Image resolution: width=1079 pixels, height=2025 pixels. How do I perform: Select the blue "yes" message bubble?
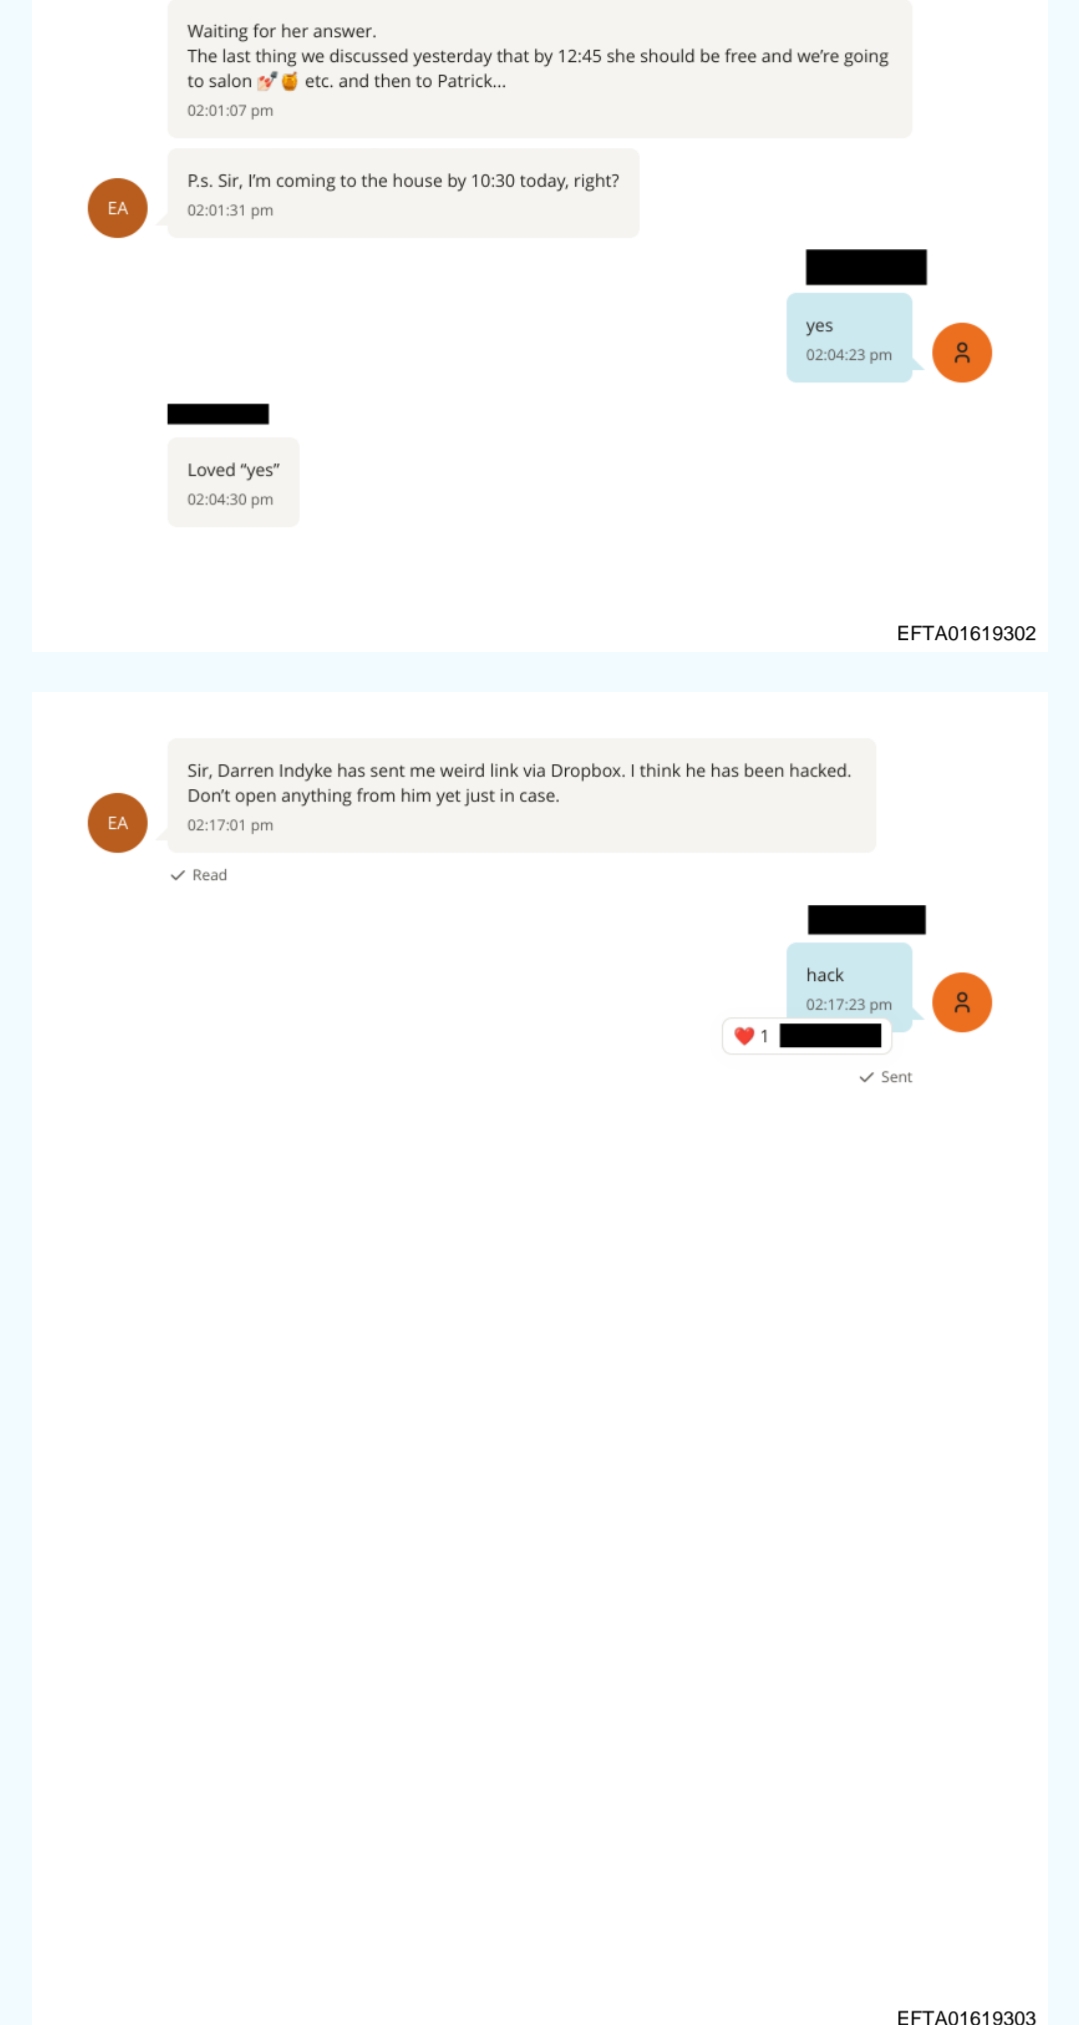[850, 338]
